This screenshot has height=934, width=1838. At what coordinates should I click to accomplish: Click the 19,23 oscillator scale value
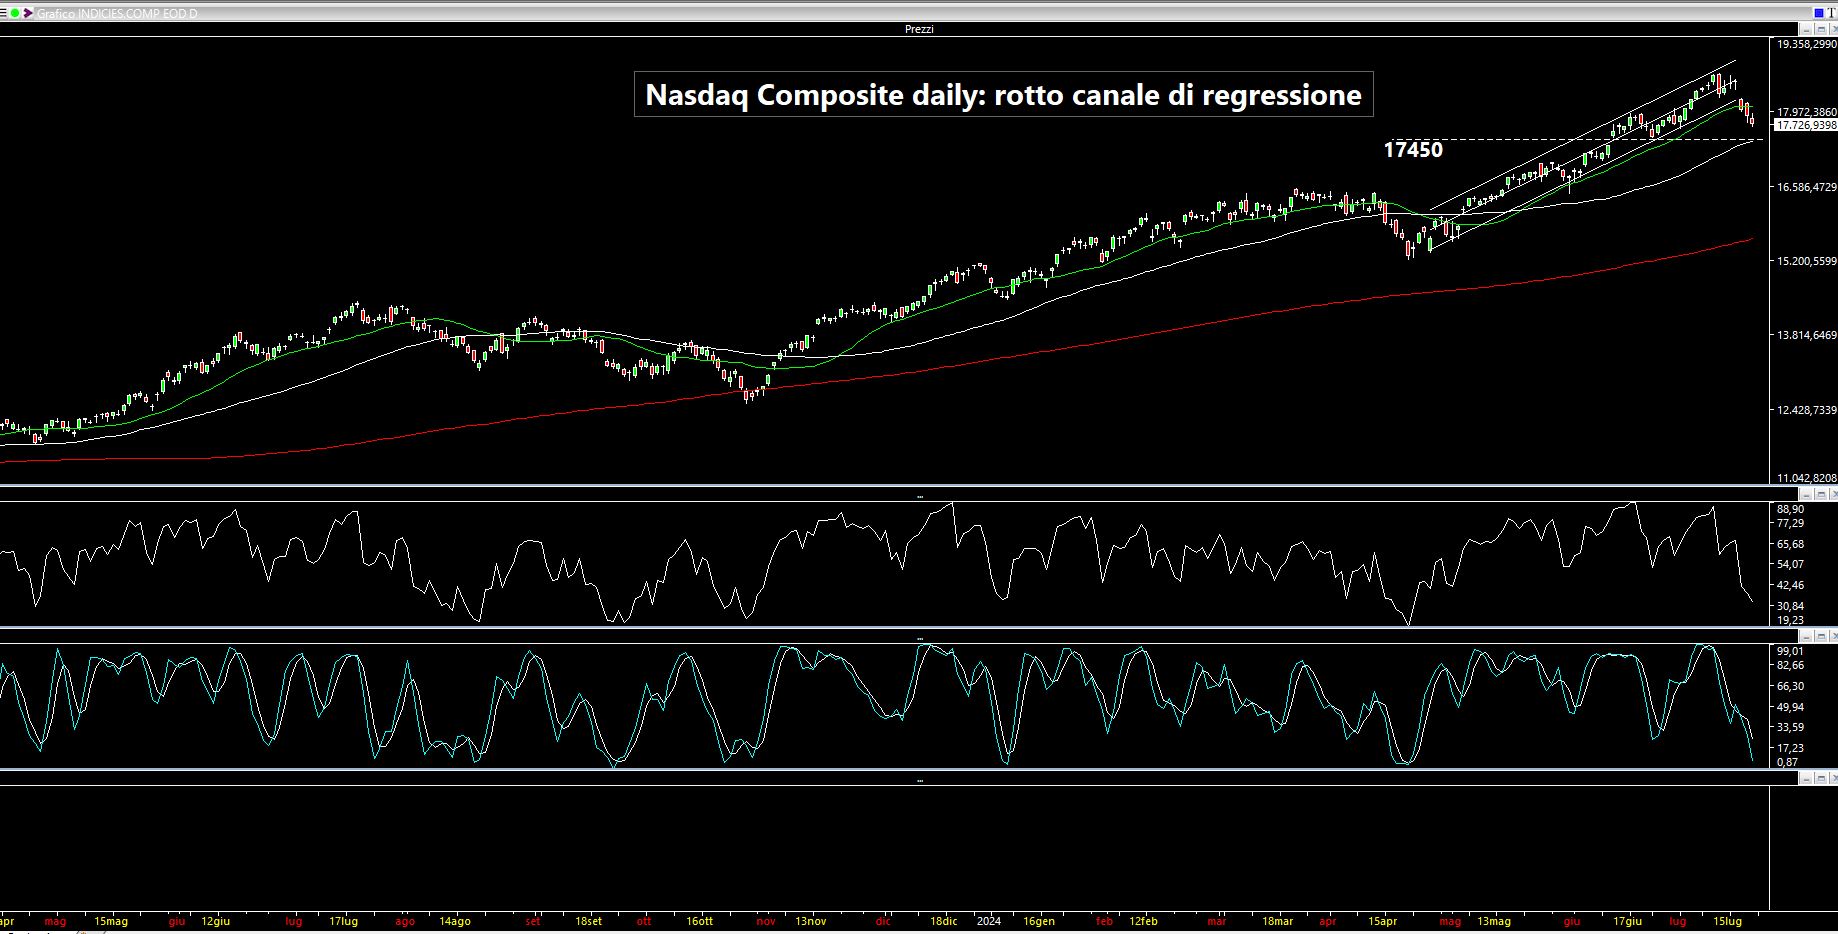pos(1790,620)
